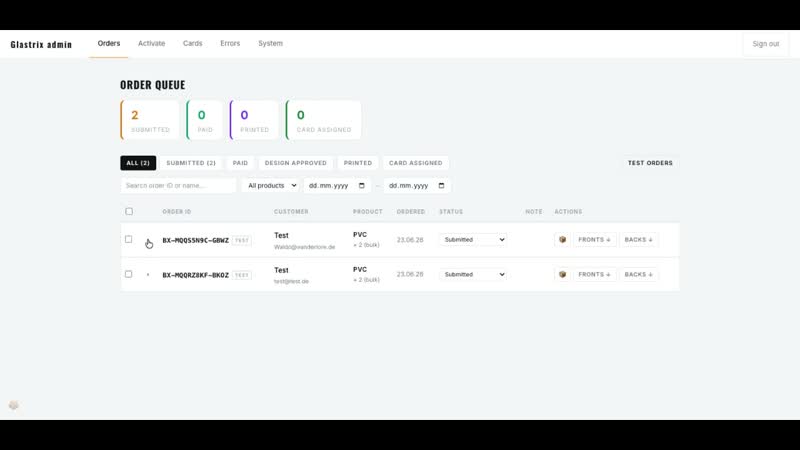The image size is (800, 450).
Task: Click the Glastrix admin logo
Action: (x=41, y=44)
